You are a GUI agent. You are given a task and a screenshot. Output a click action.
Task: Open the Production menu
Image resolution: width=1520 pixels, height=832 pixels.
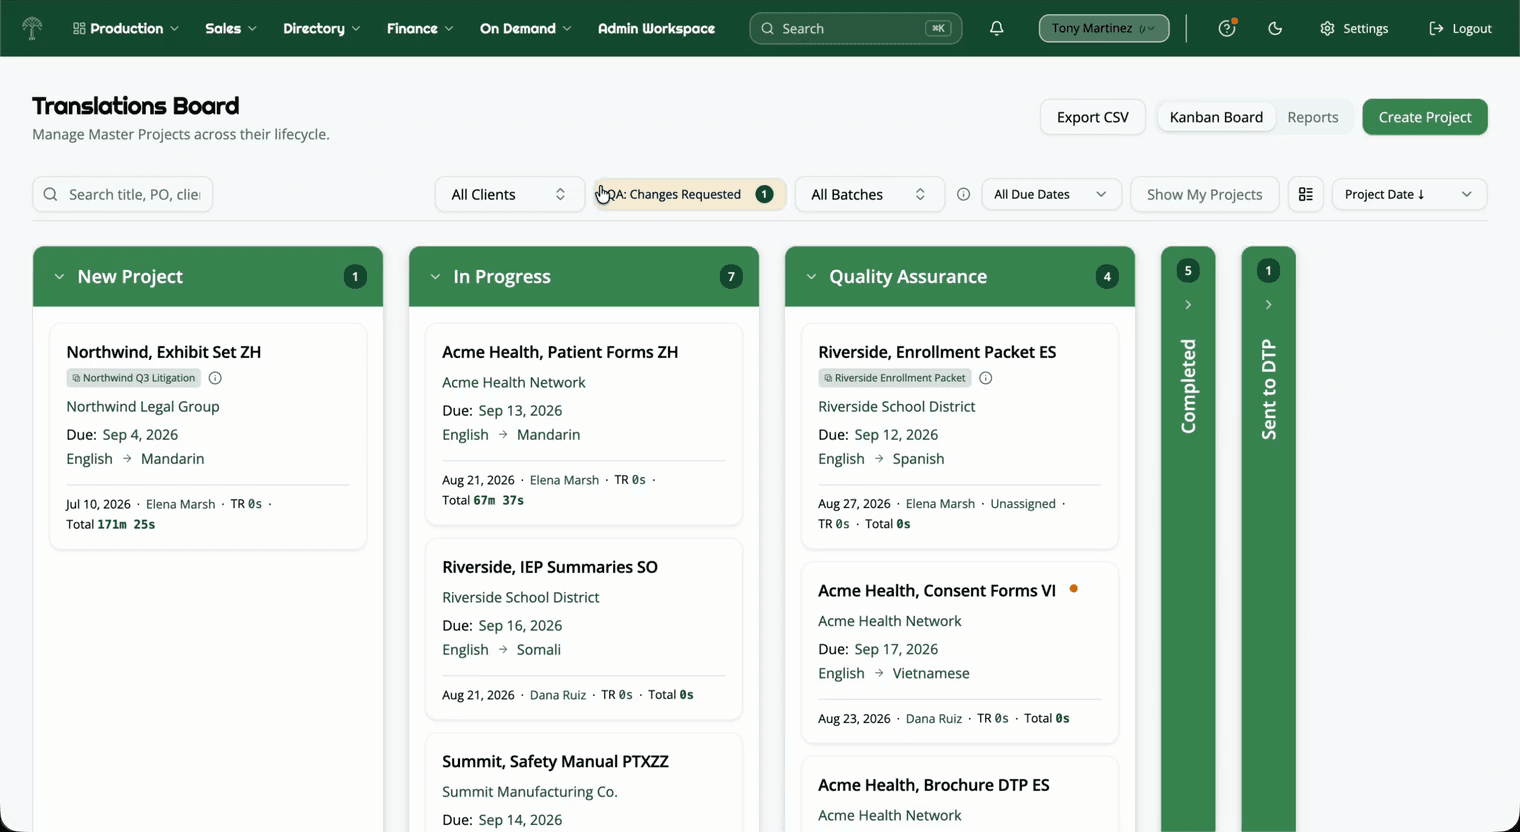126,28
